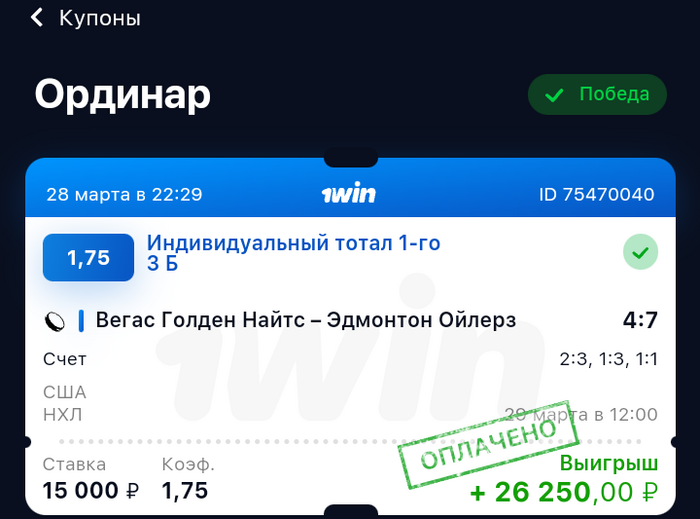700x519 pixels.
Task: Tap the period scores 2:3, 1:3, 1:1
Action: point(608,359)
